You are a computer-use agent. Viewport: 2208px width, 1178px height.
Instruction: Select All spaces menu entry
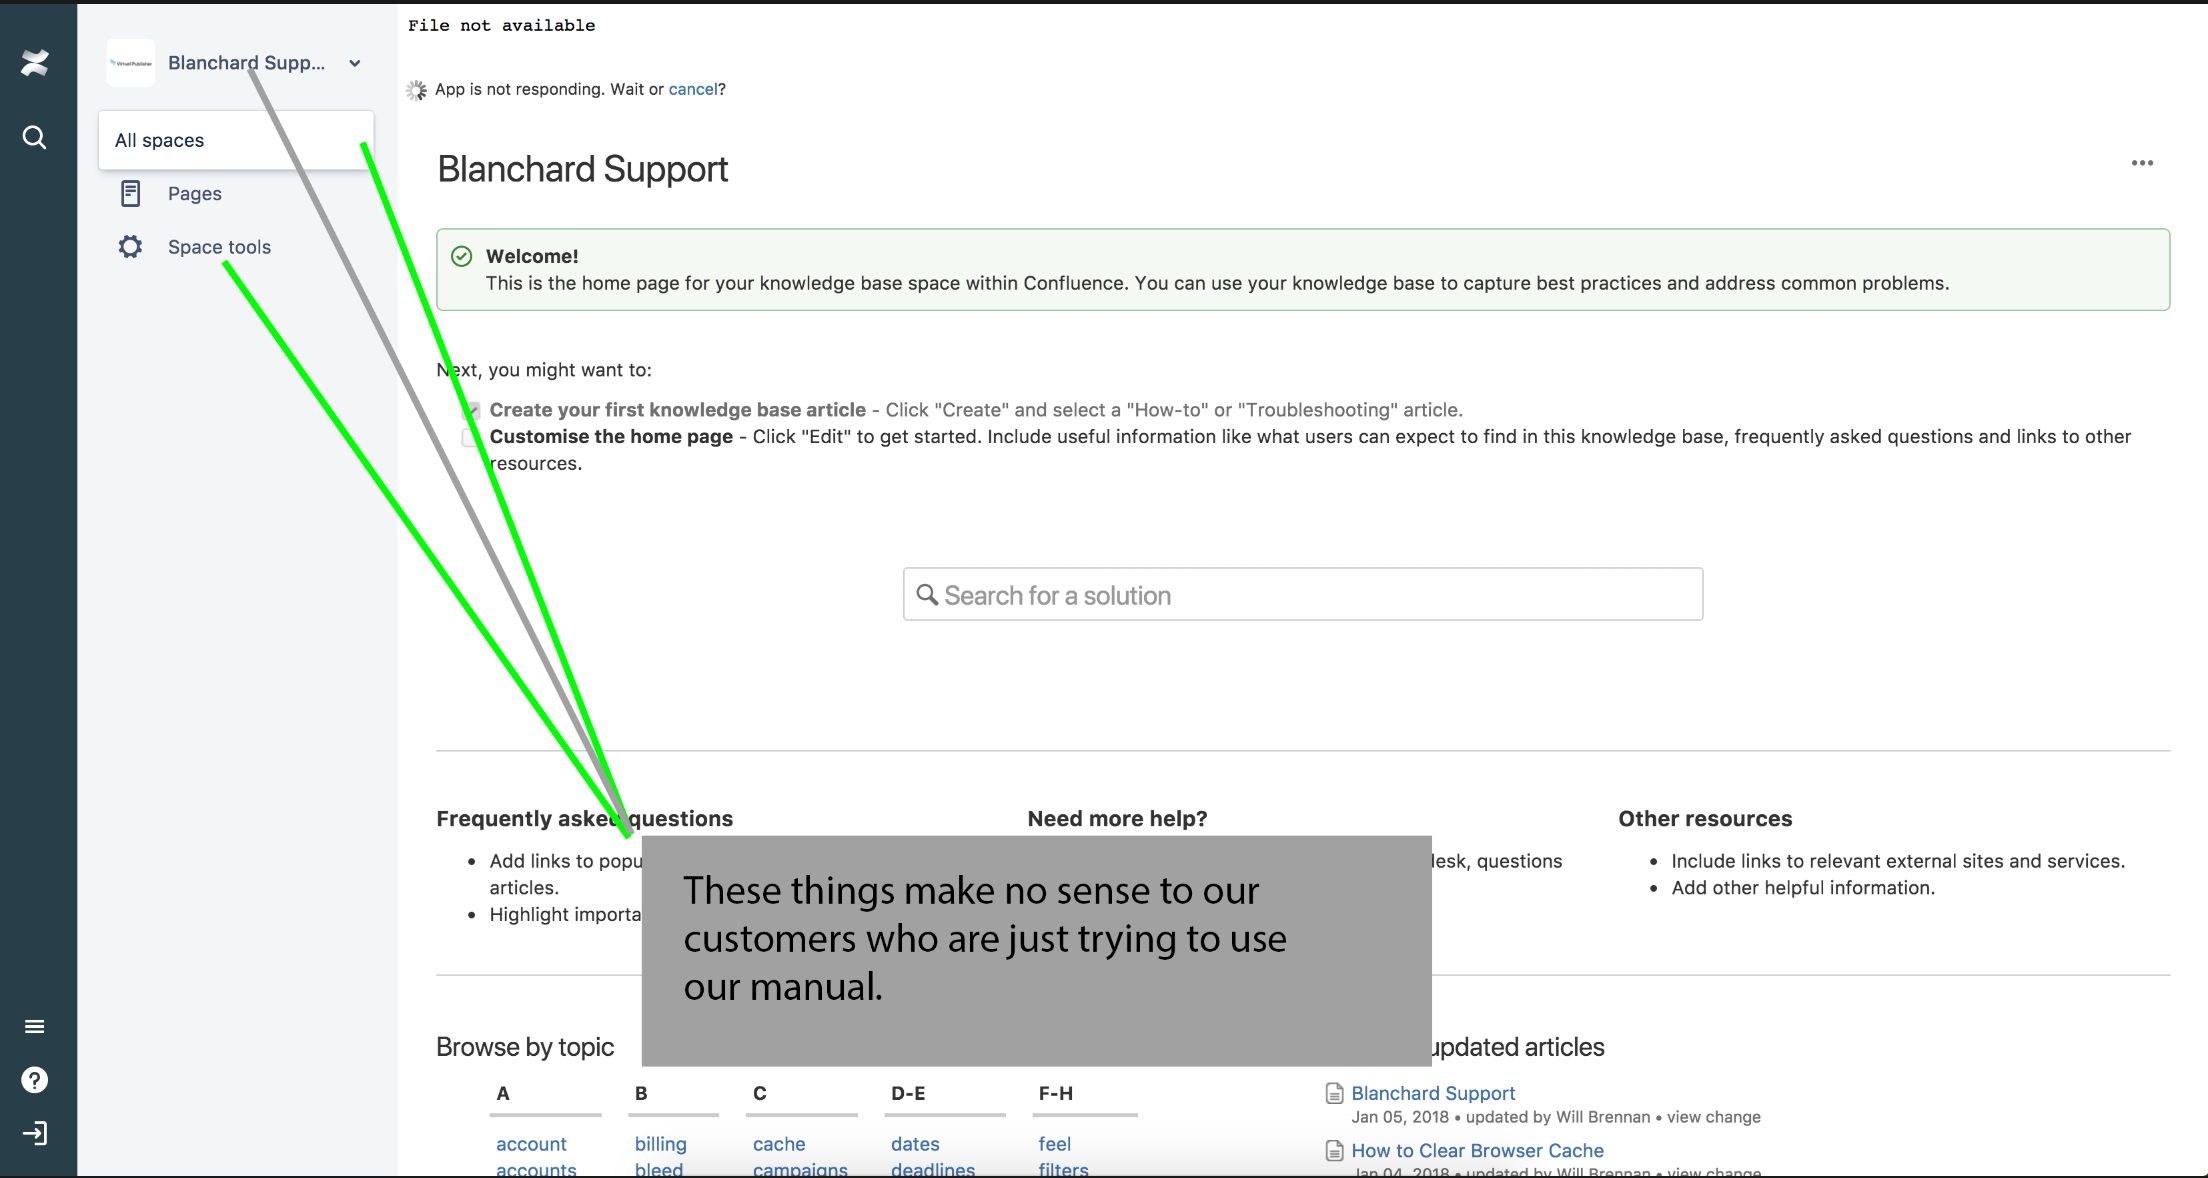coord(236,140)
